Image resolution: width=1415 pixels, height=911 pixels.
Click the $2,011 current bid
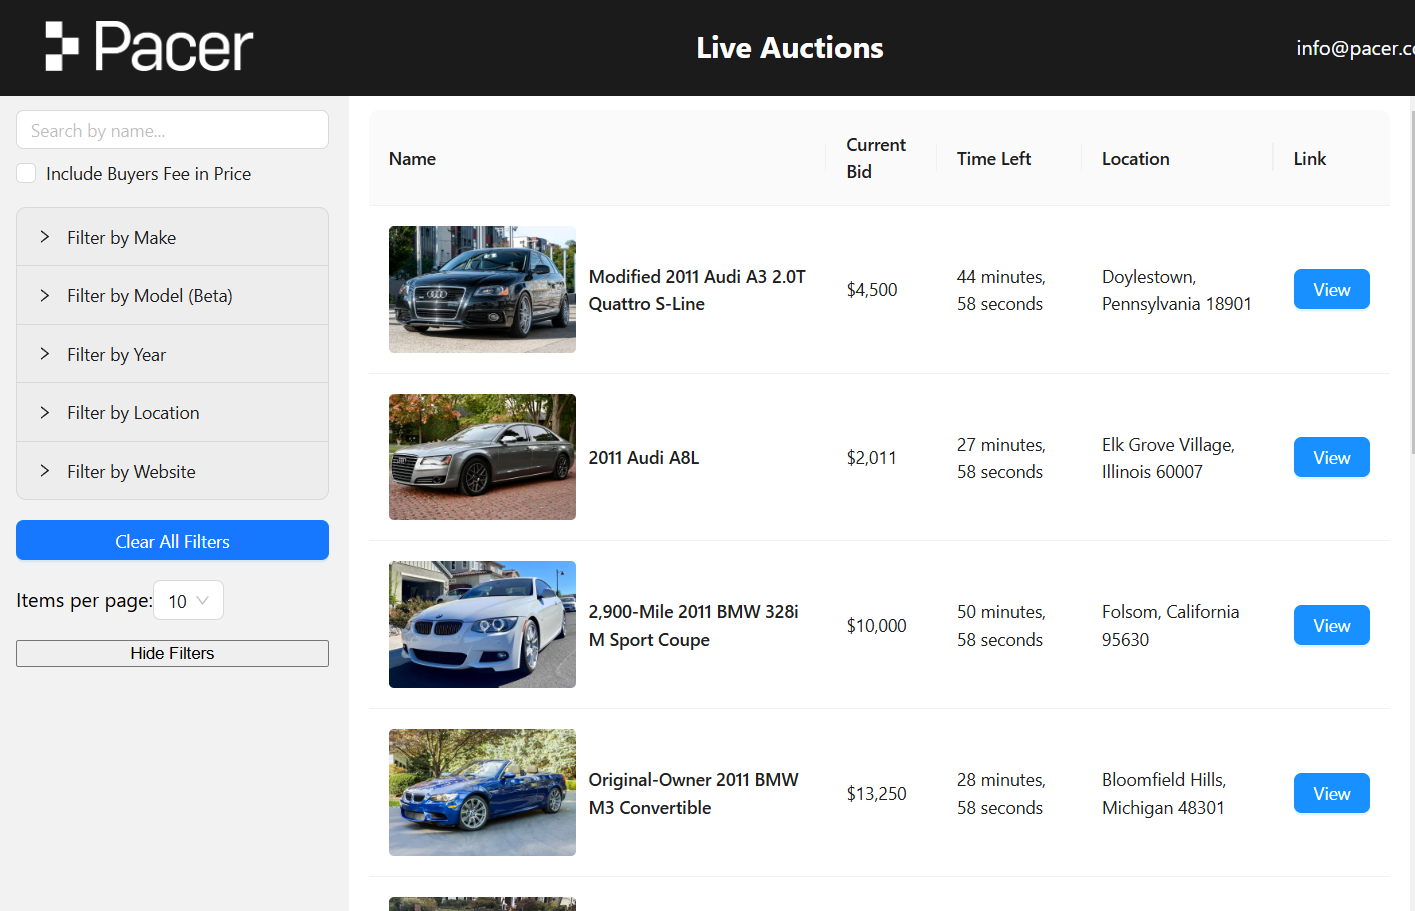(871, 457)
